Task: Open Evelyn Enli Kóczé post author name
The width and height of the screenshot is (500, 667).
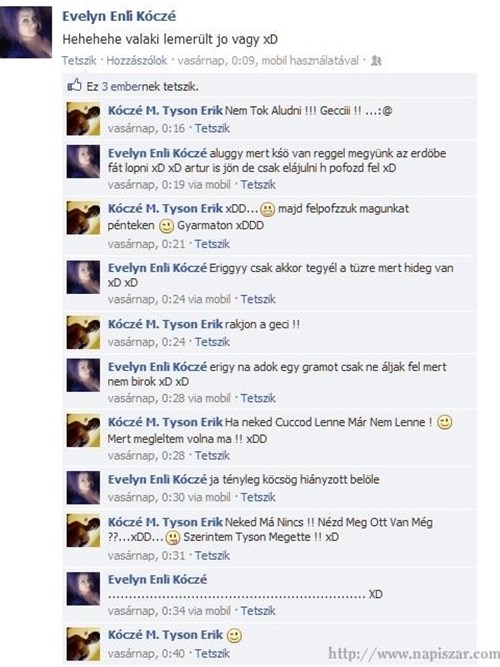Action: pos(119,16)
